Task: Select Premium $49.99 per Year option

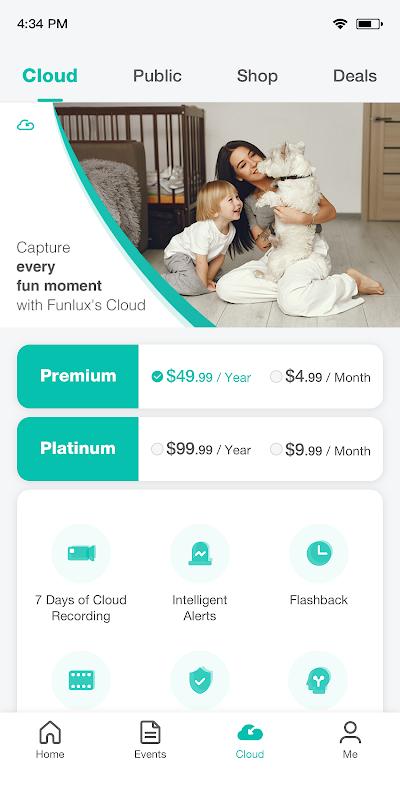Action: click(x=201, y=377)
